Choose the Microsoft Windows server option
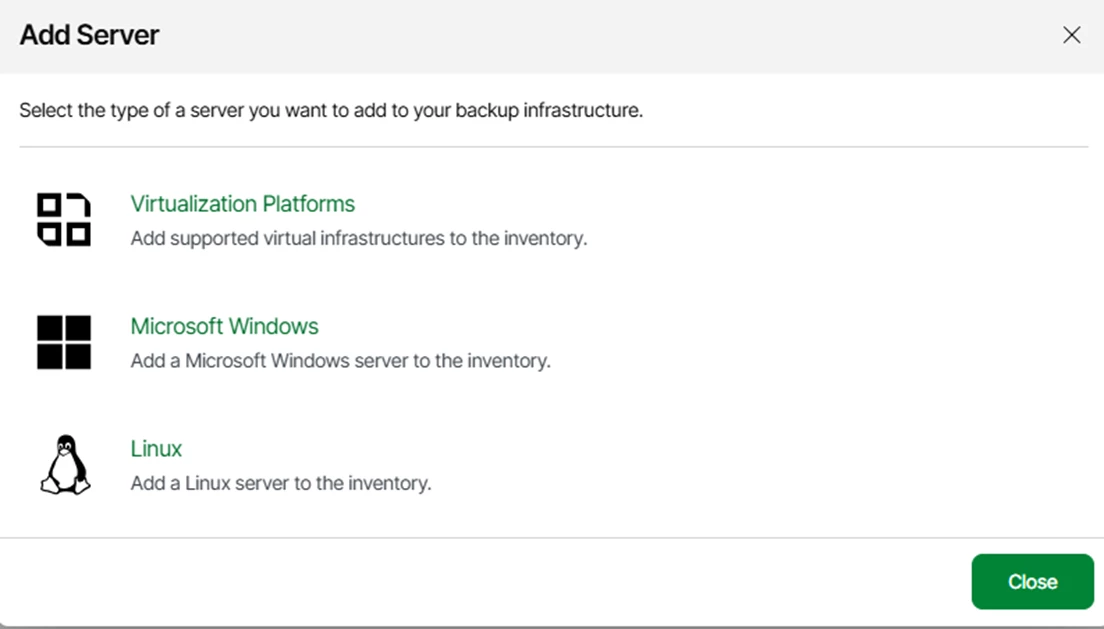 (224, 326)
